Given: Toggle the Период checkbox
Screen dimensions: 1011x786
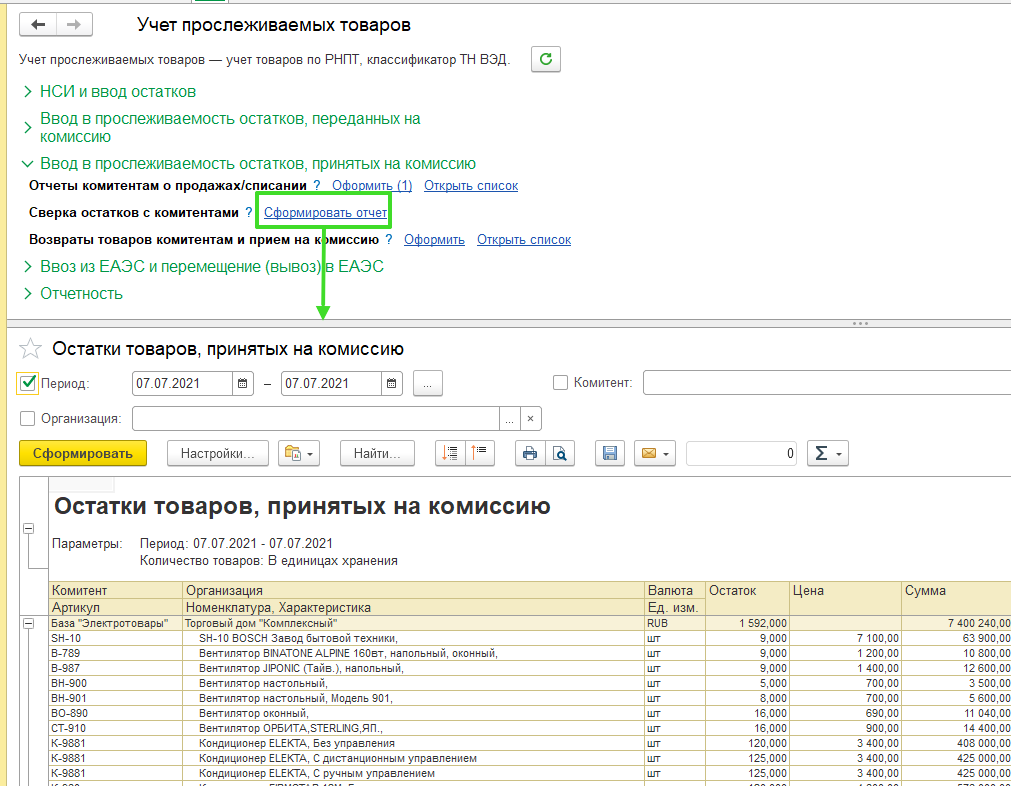Looking at the screenshot, I should pos(27,384).
